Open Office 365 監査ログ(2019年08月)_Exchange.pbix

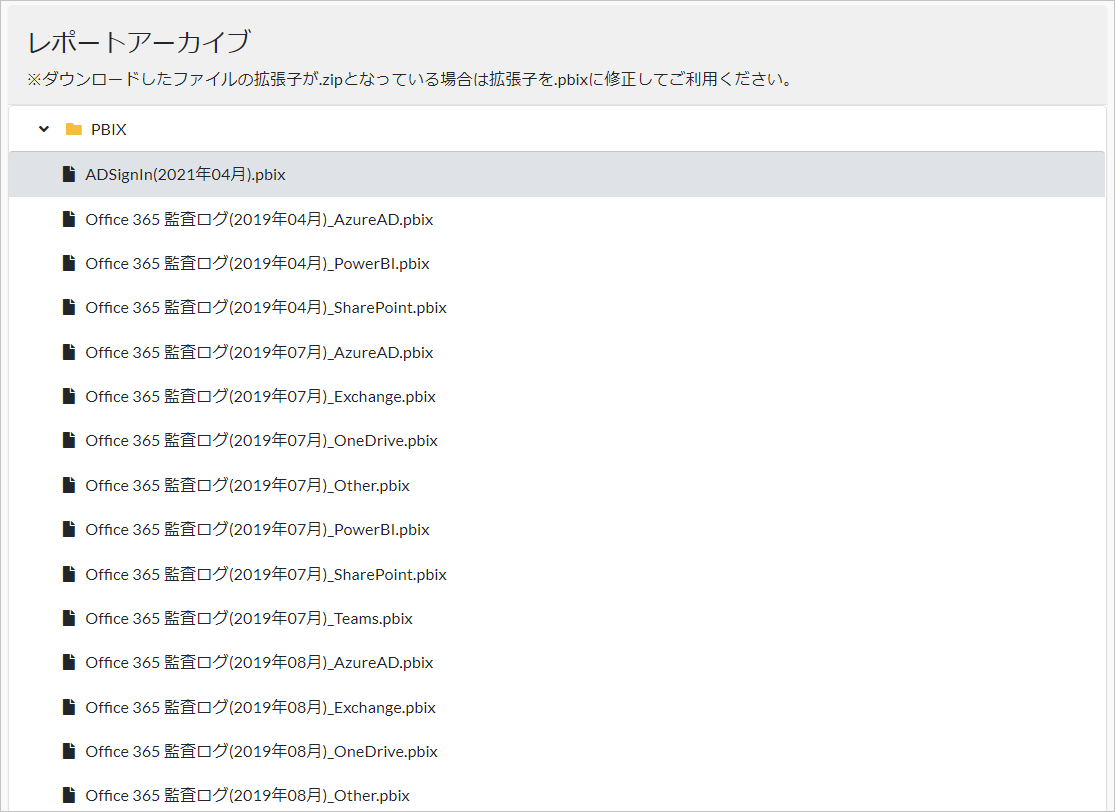tap(260, 707)
